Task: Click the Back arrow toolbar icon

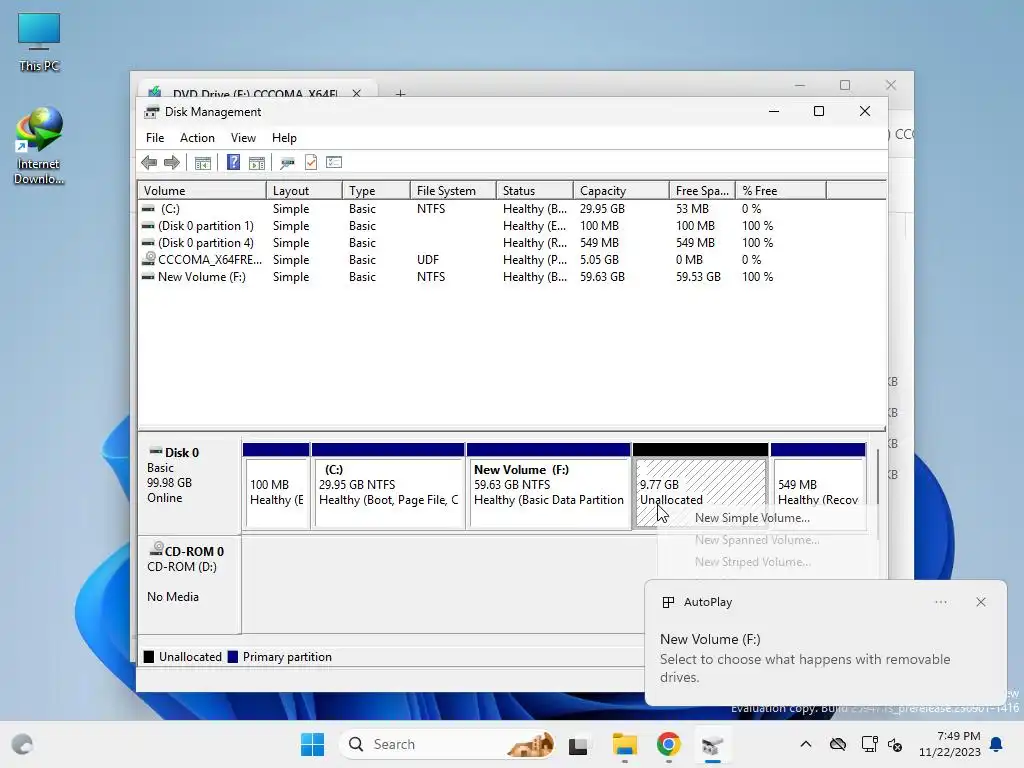Action: [x=149, y=163]
